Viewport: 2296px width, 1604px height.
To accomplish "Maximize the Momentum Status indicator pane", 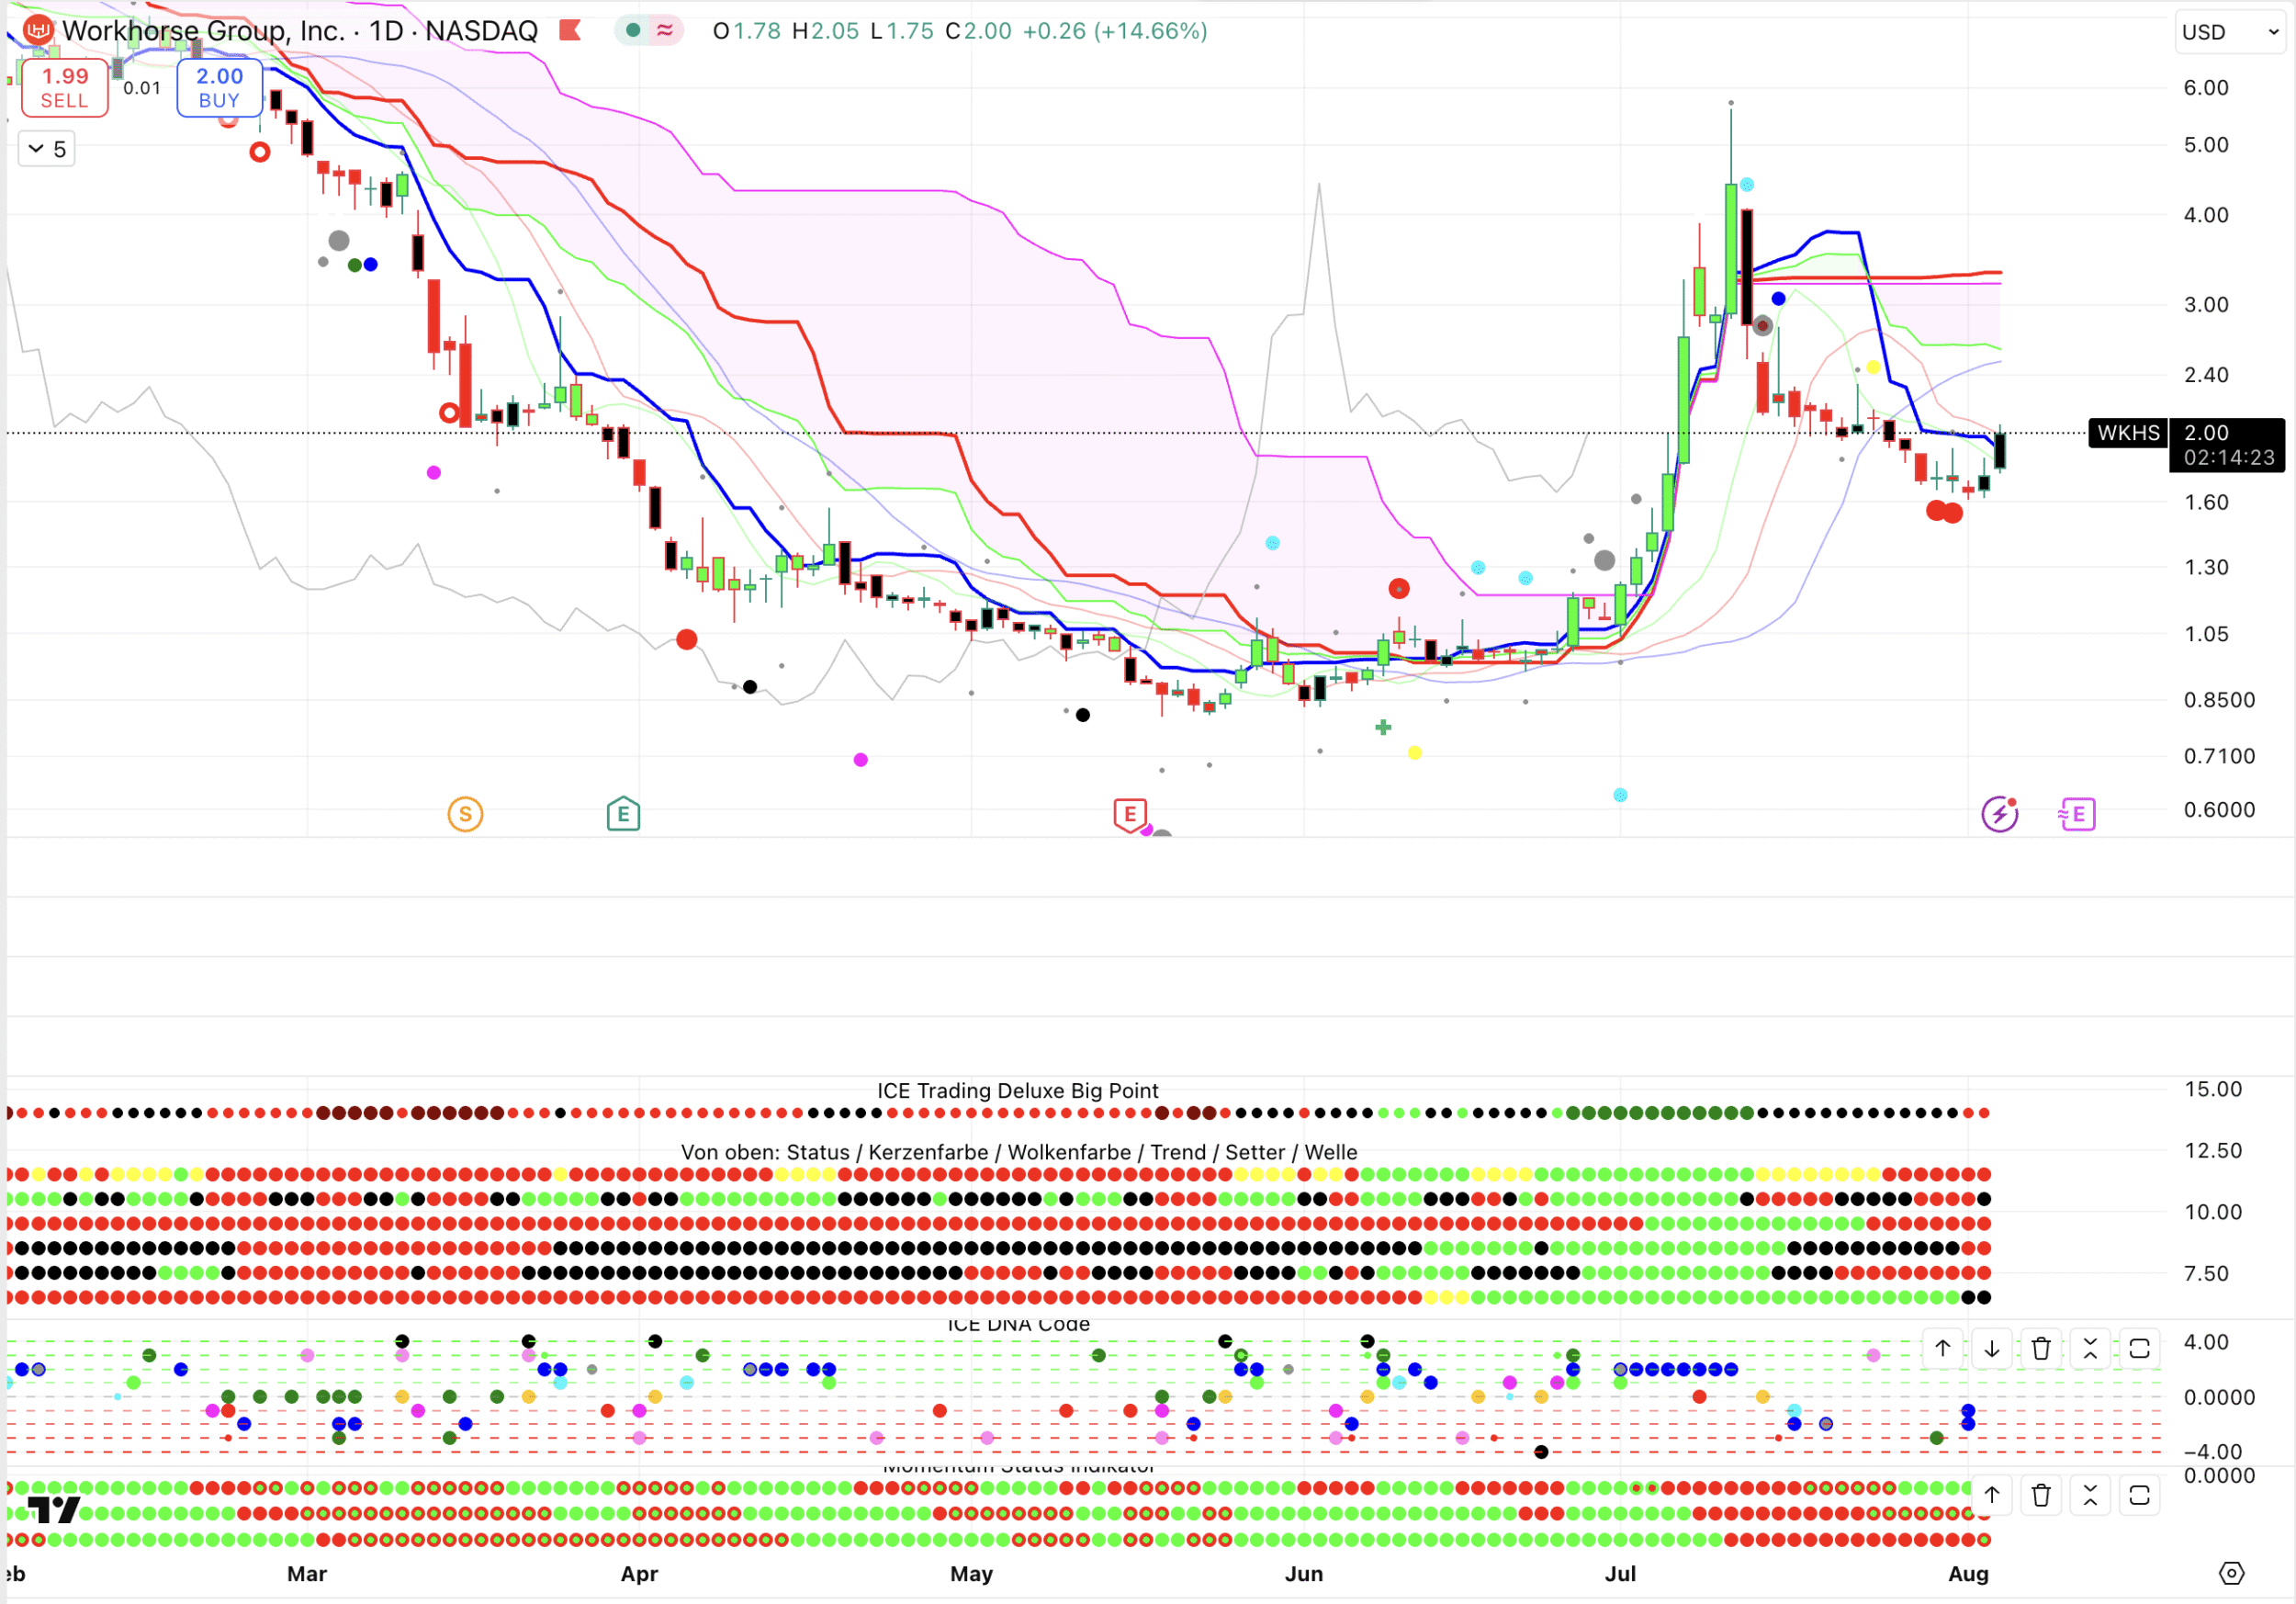I will tap(2139, 1495).
